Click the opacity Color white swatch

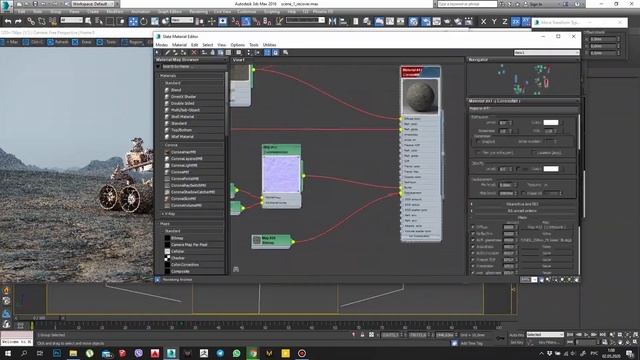point(551,169)
